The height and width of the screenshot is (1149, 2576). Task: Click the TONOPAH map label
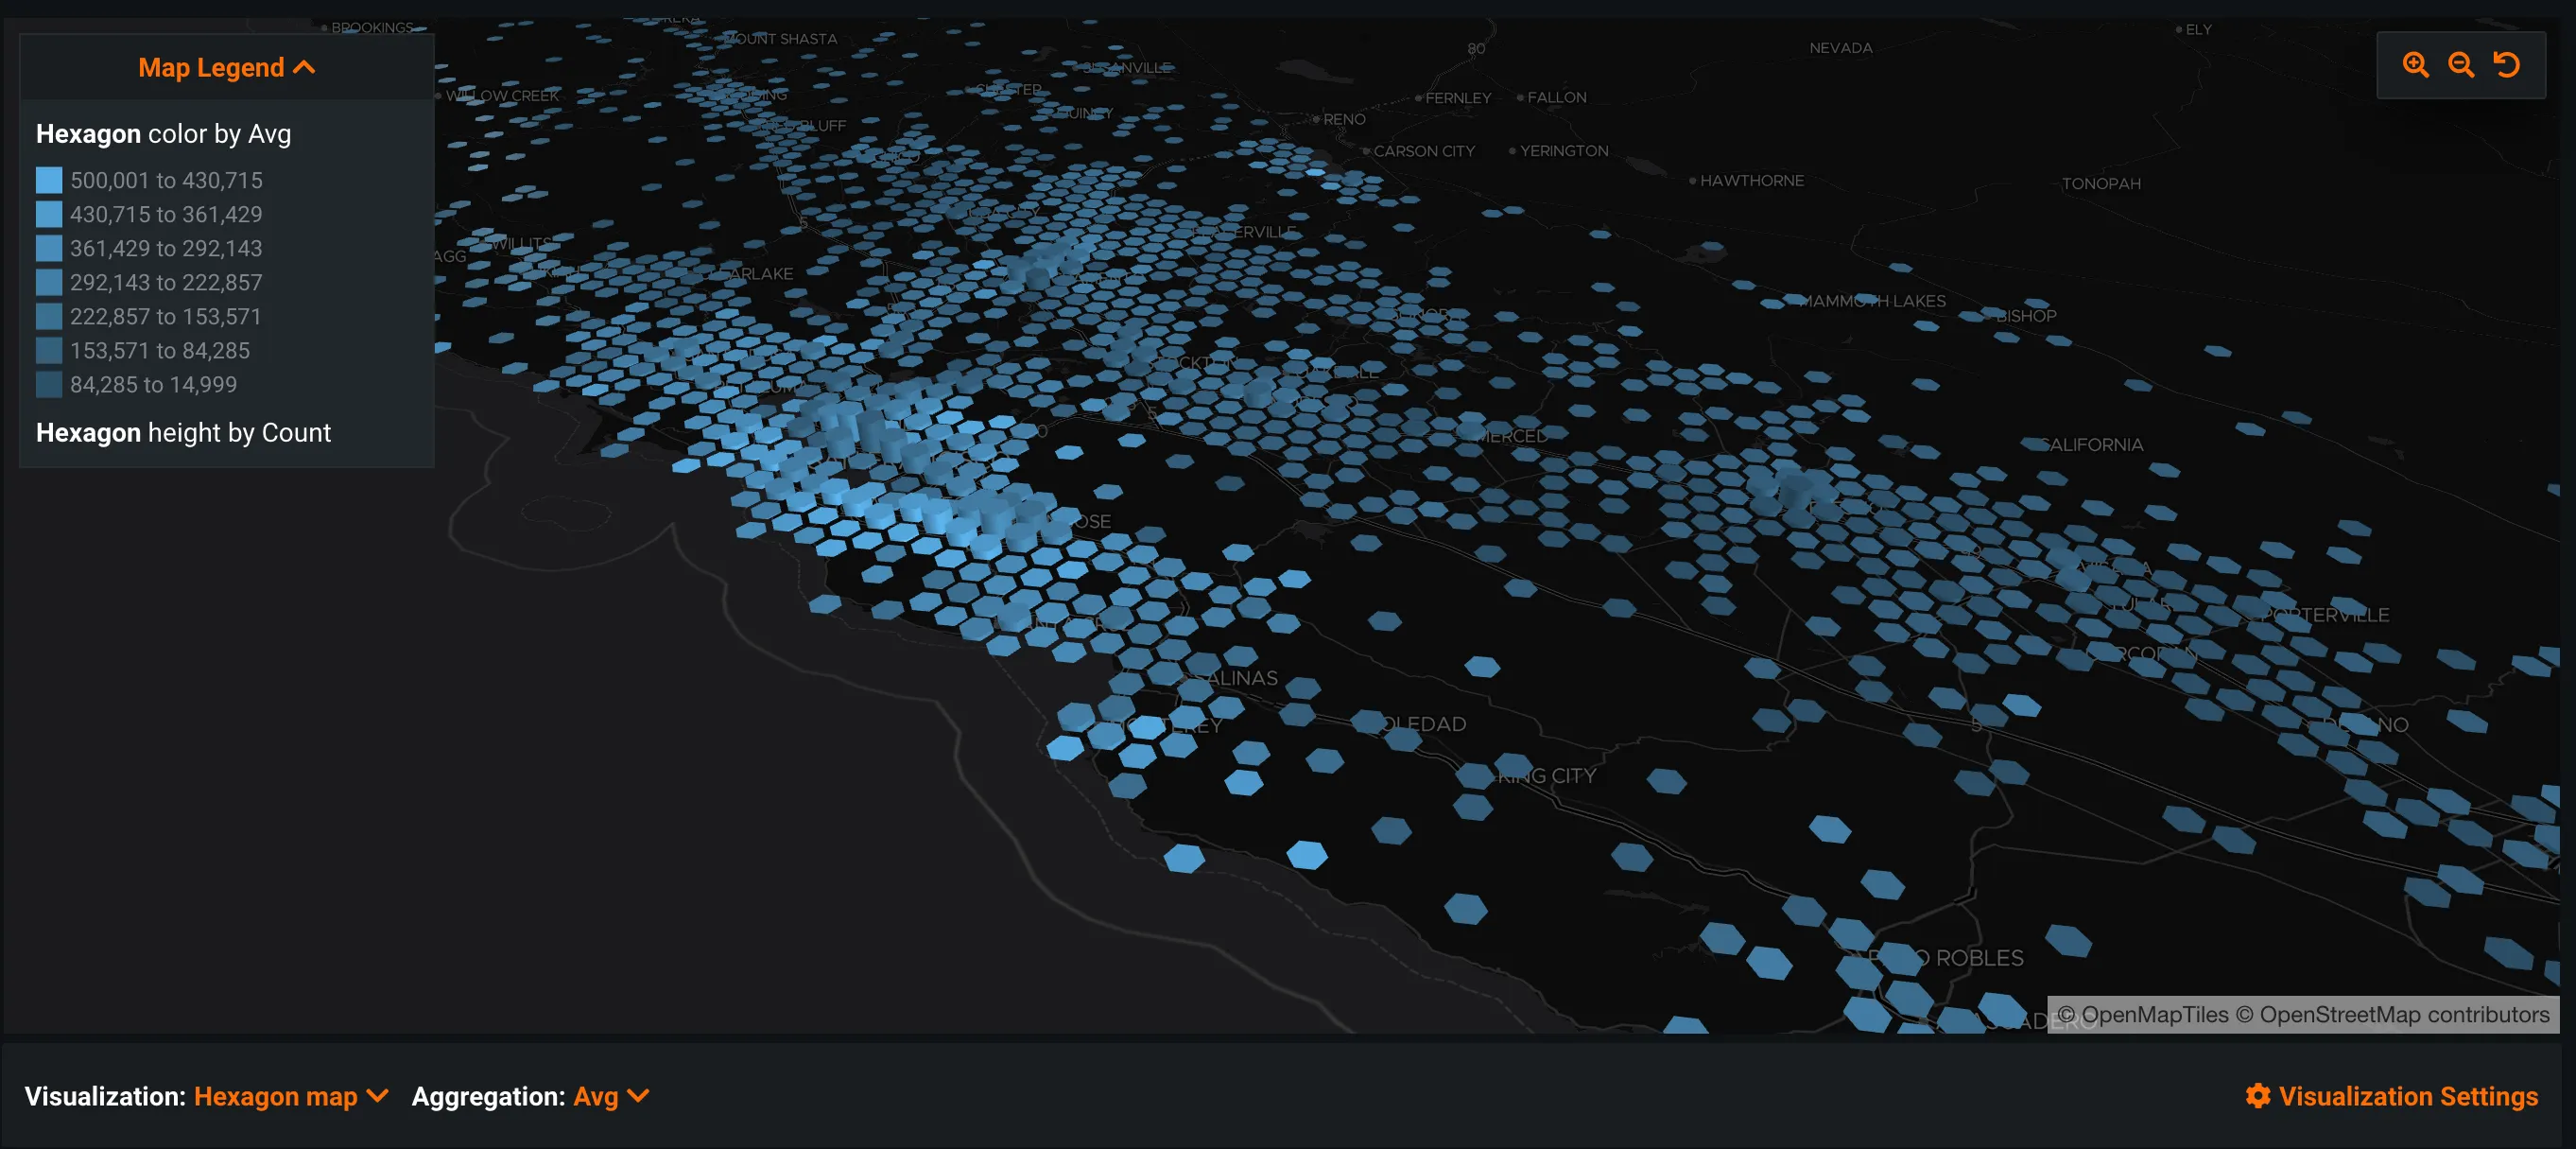point(2100,183)
